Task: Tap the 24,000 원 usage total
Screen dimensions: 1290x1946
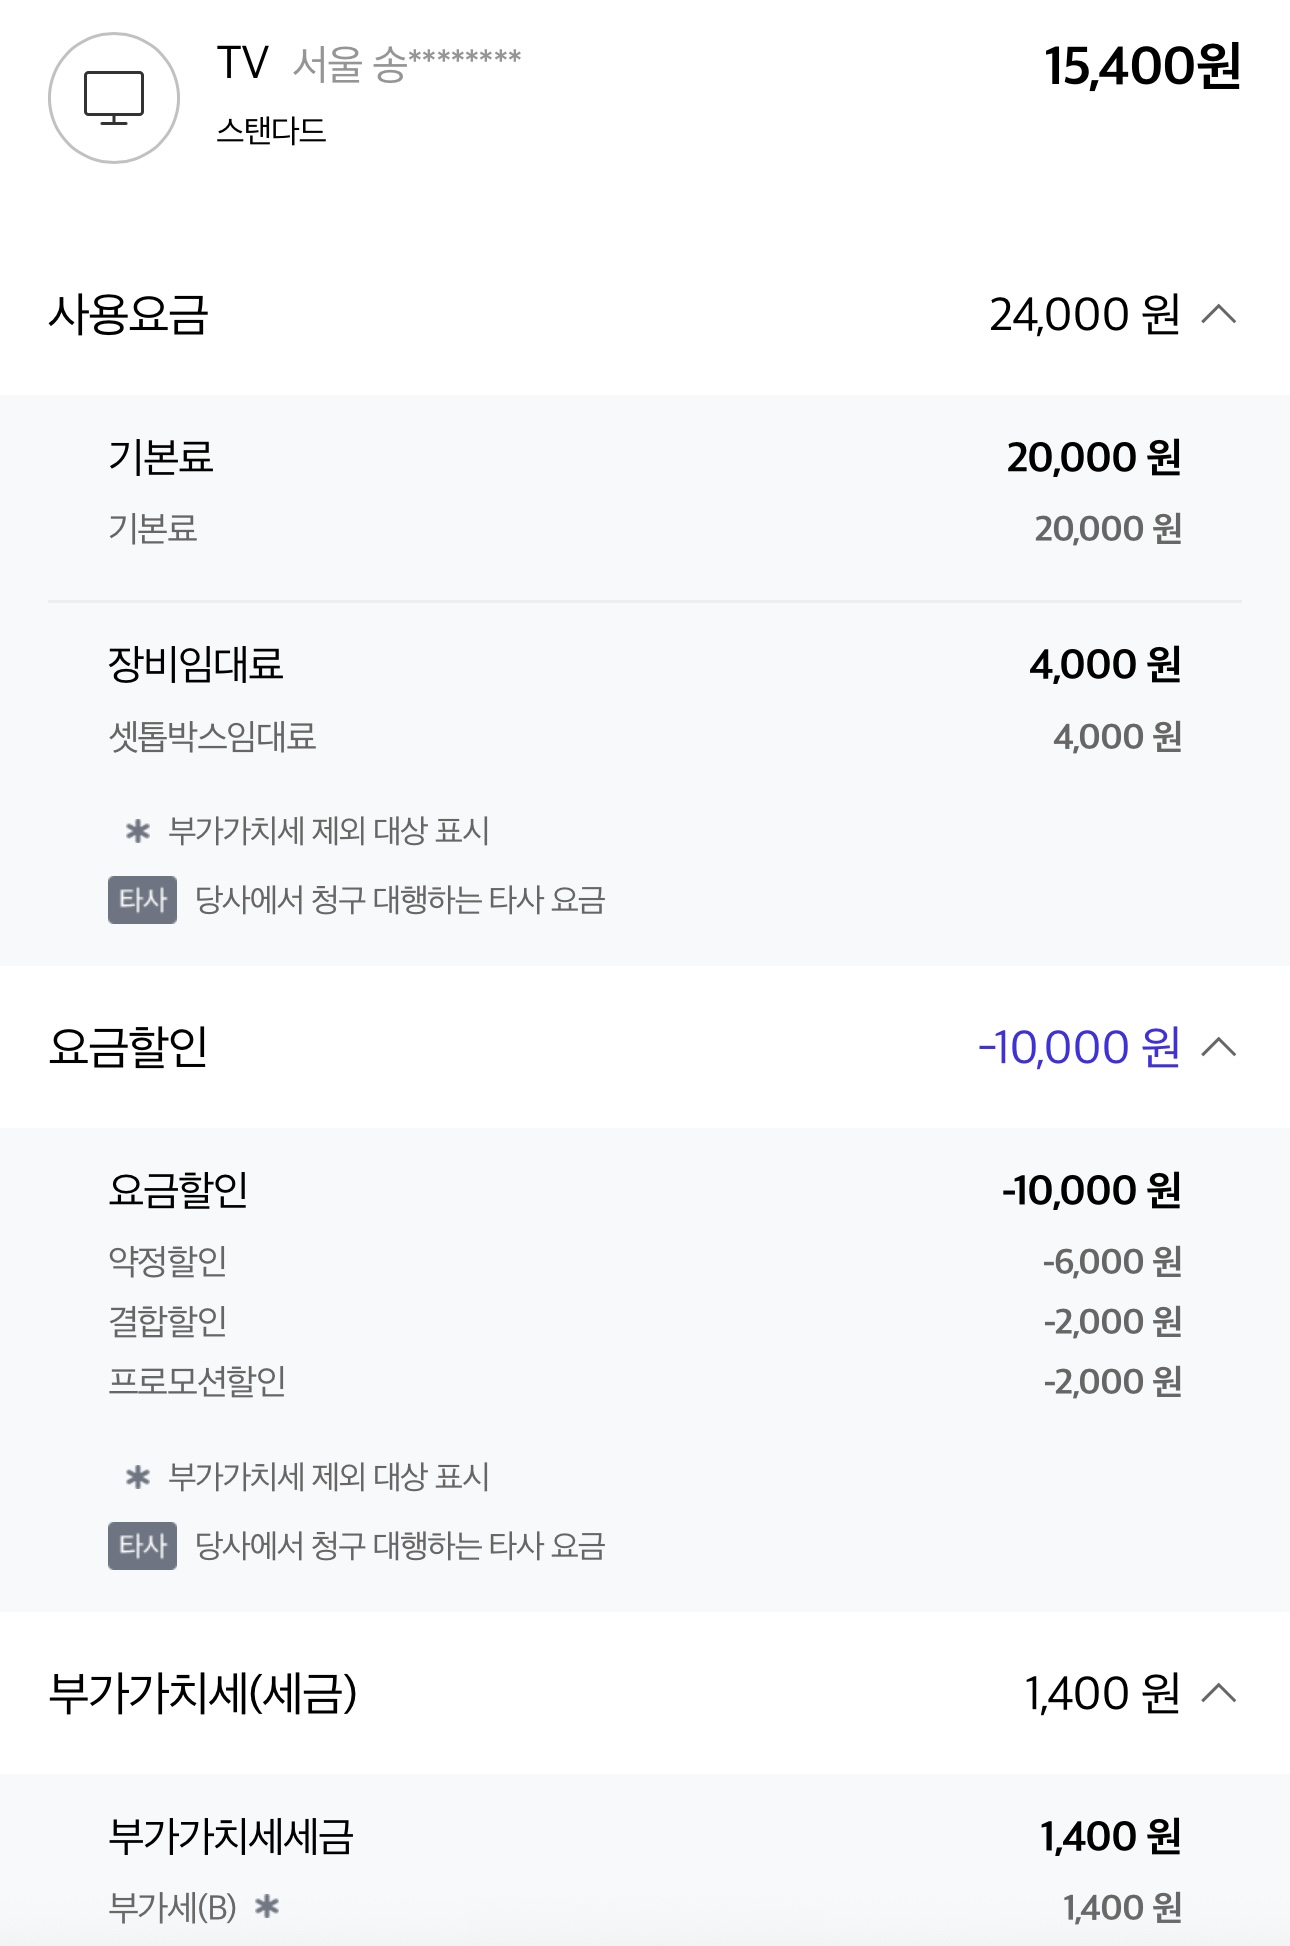Action: [x=1085, y=315]
